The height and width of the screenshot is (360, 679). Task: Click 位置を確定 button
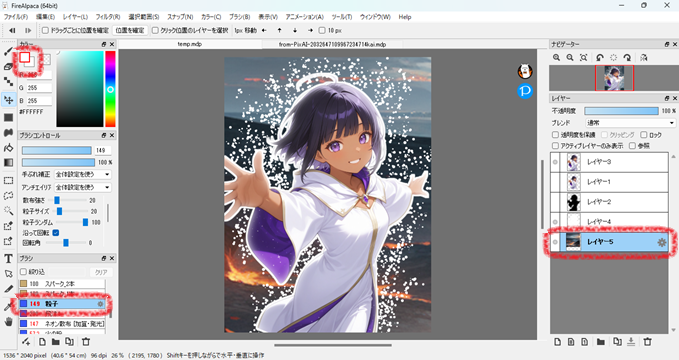130,30
